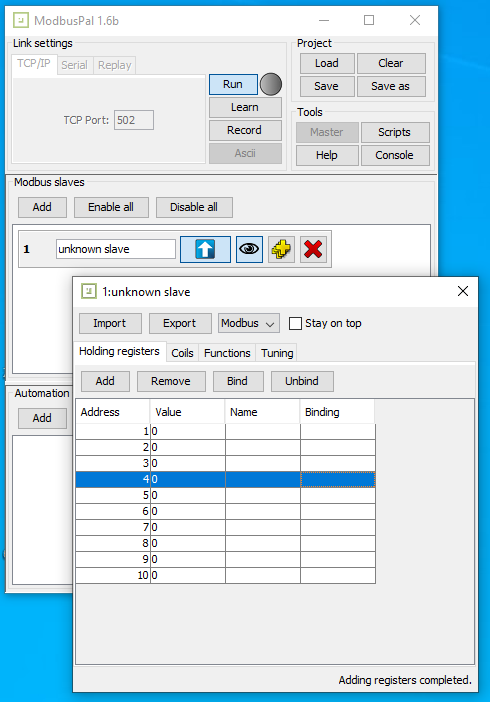Click the Scripts tool button
The width and height of the screenshot is (490, 702).
pyautogui.click(x=395, y=132)
